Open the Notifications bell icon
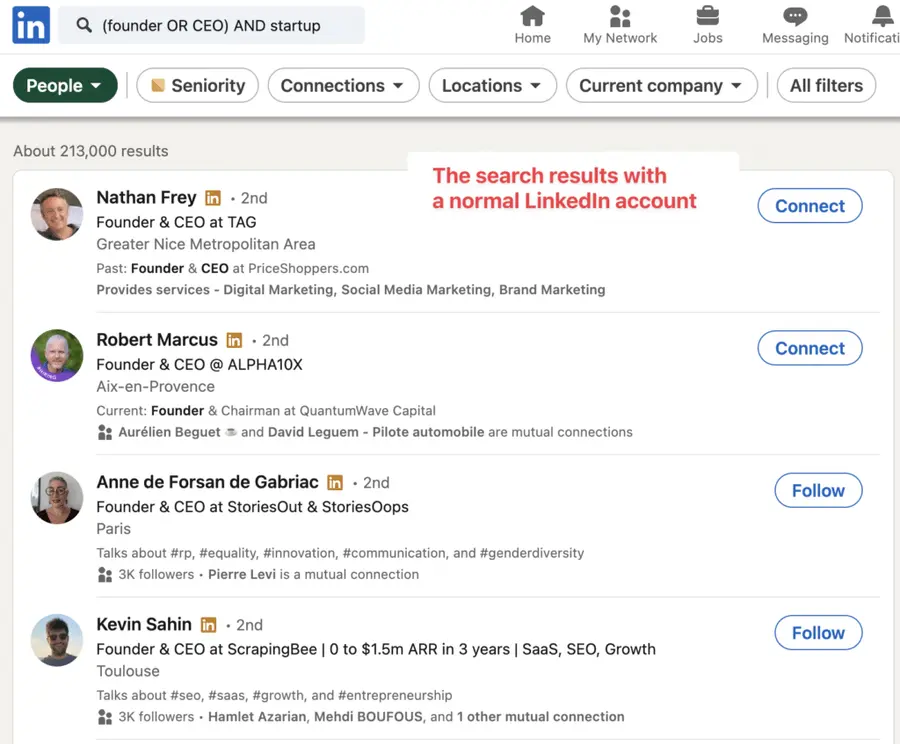Viewport: 900px width, 744px height. pos(880,17)
